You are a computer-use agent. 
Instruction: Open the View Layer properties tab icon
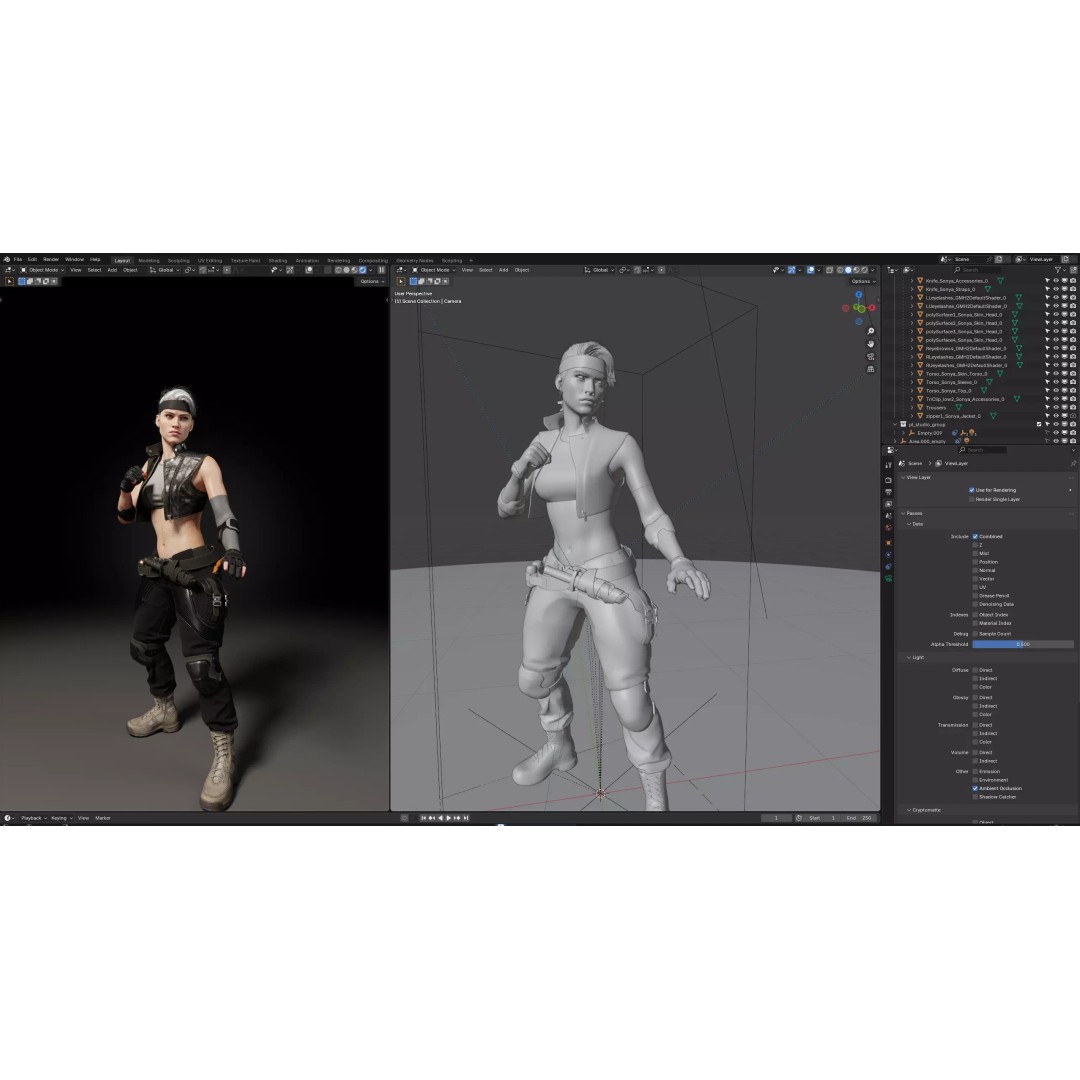pos(889,504)
